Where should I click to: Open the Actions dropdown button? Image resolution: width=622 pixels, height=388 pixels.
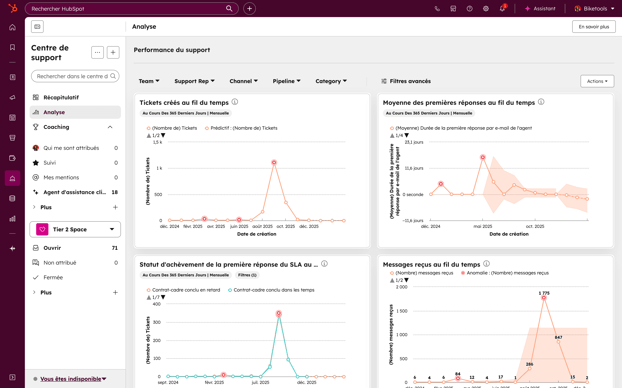click(x=597, y=81)
